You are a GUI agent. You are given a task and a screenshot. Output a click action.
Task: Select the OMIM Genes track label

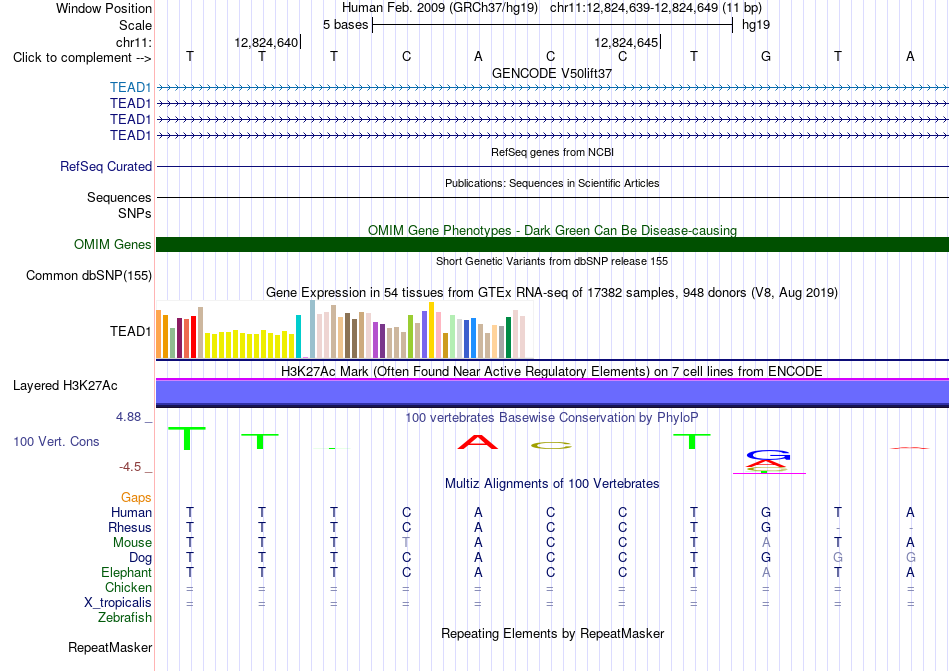(113, 244)
